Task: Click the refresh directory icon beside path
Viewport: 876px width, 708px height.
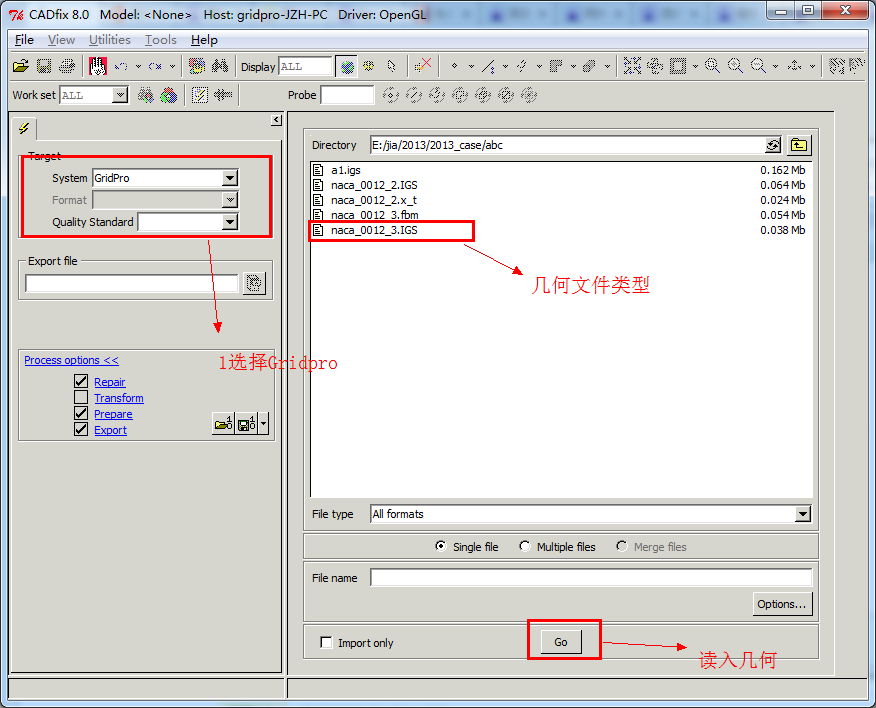Action: point(772,145)
